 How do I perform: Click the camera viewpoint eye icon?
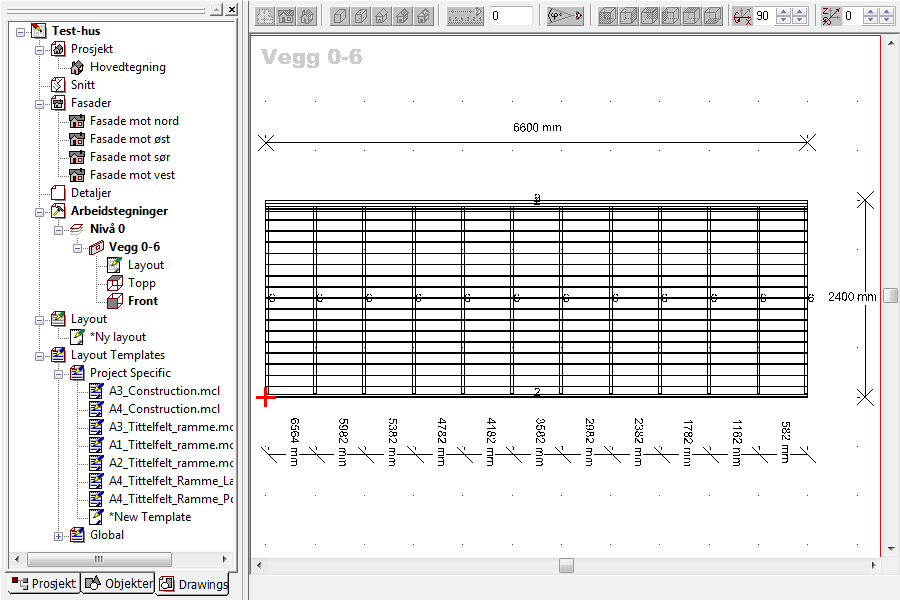coord(565,16)
